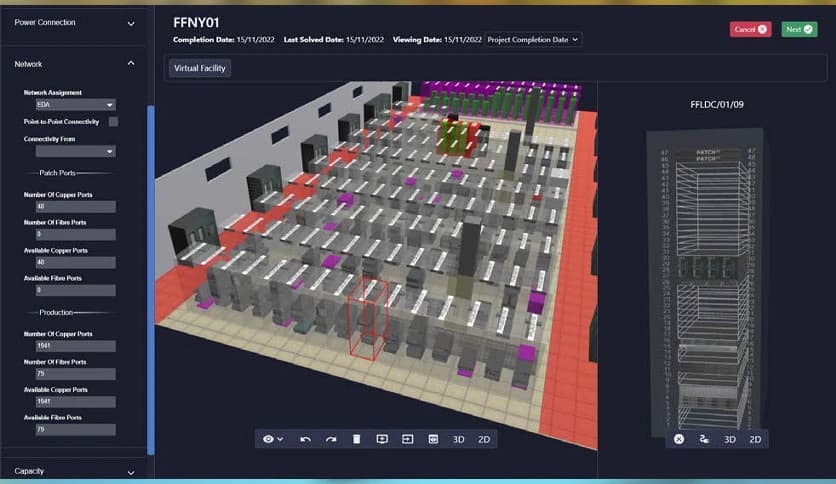The height and width of the screenshot is (484, 836).
Task: Click the FFLDC/01/09 rack preview
Action: 706,281
